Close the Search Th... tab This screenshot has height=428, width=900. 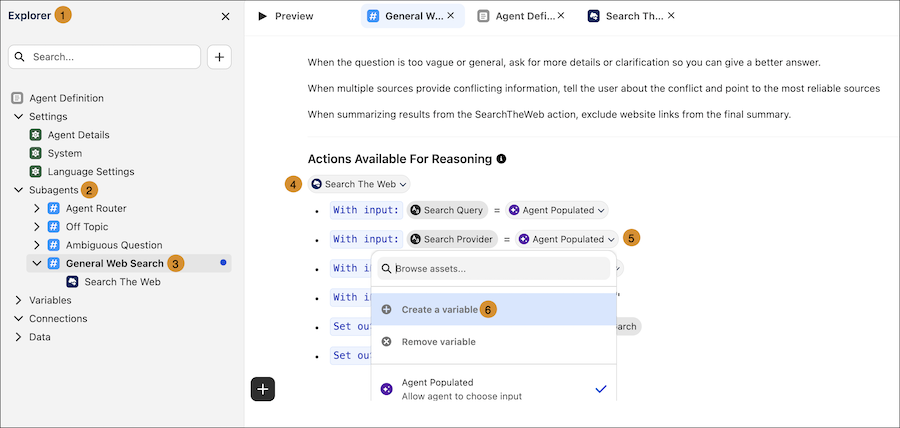670,15
